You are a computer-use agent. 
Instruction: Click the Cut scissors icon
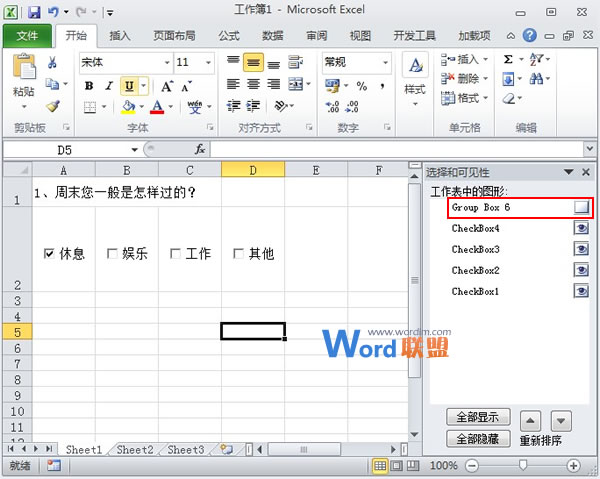[x=52, y=62]
